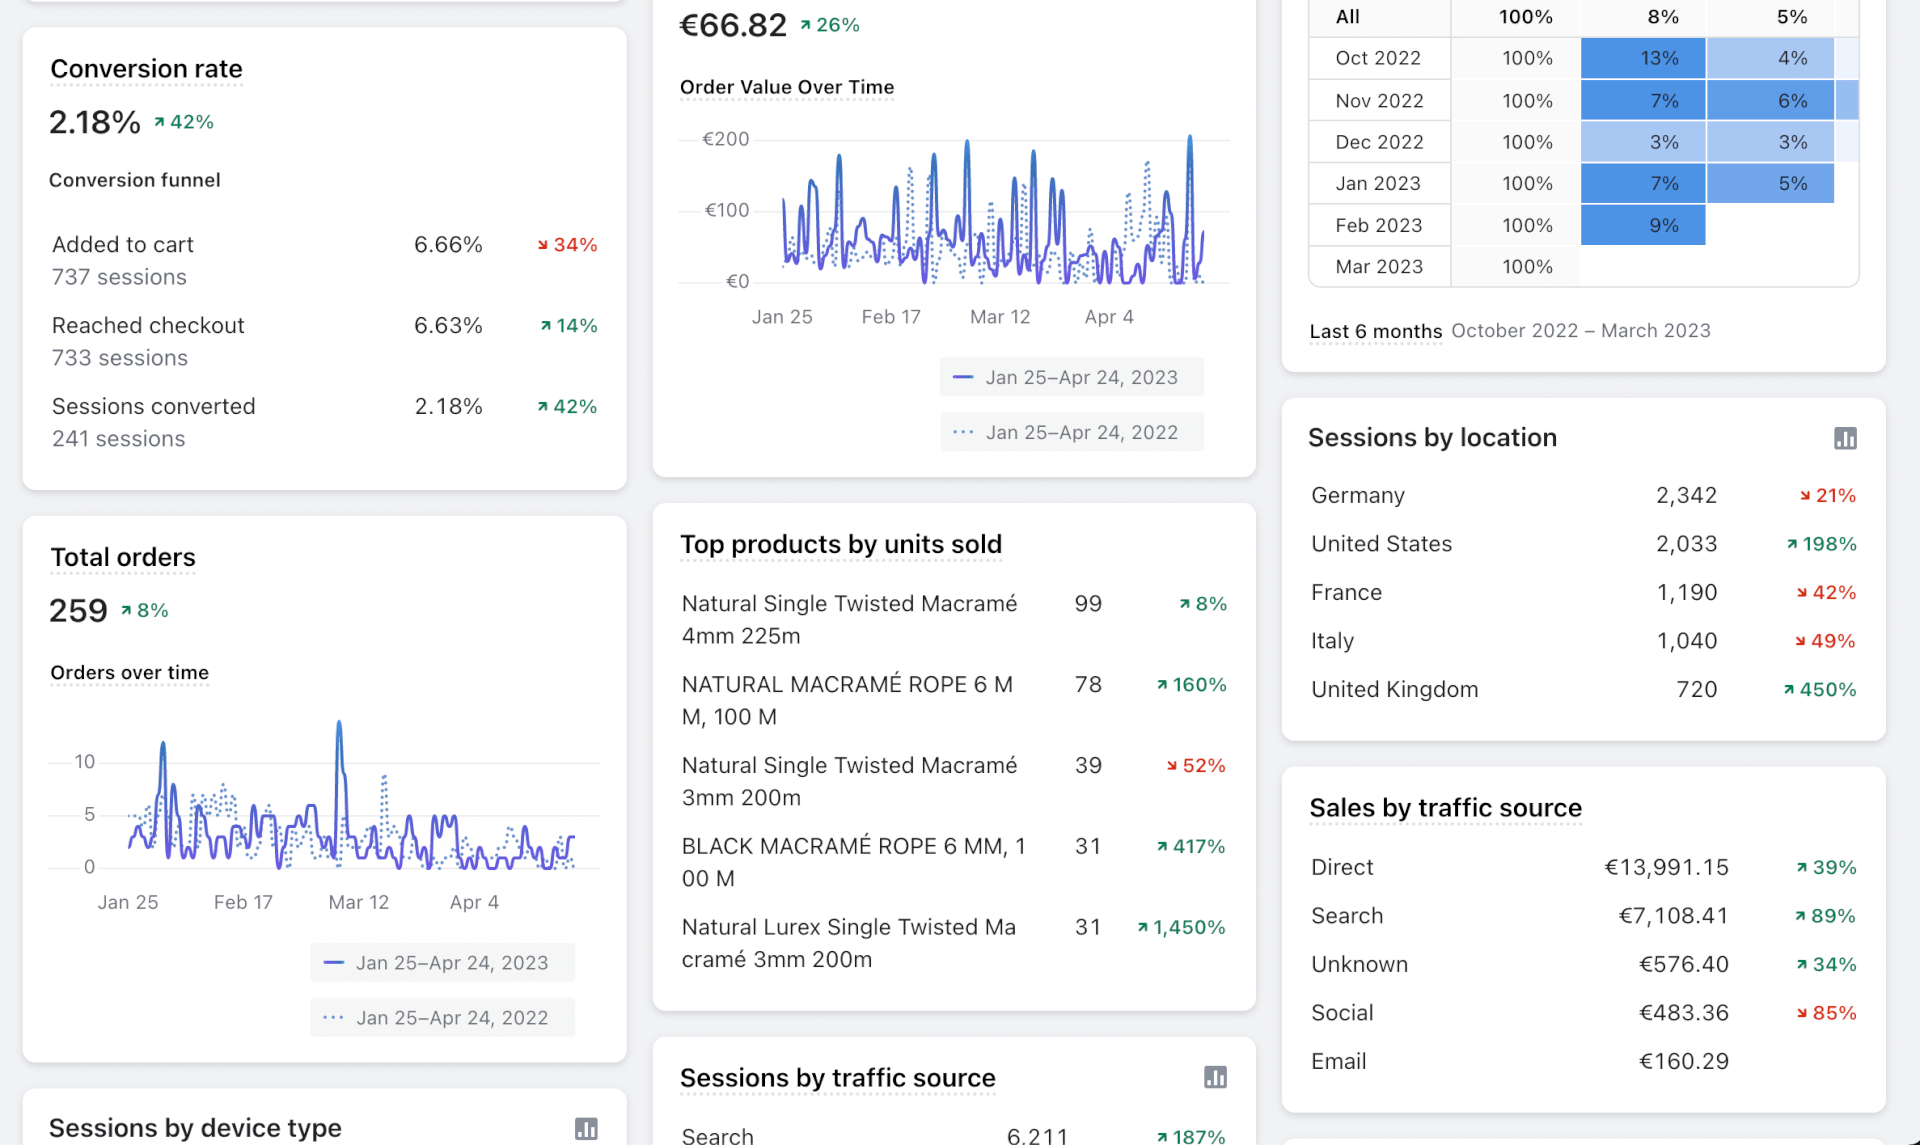Click orders legend Jan 25–Apr 24, 2023

tap(442, 962)
